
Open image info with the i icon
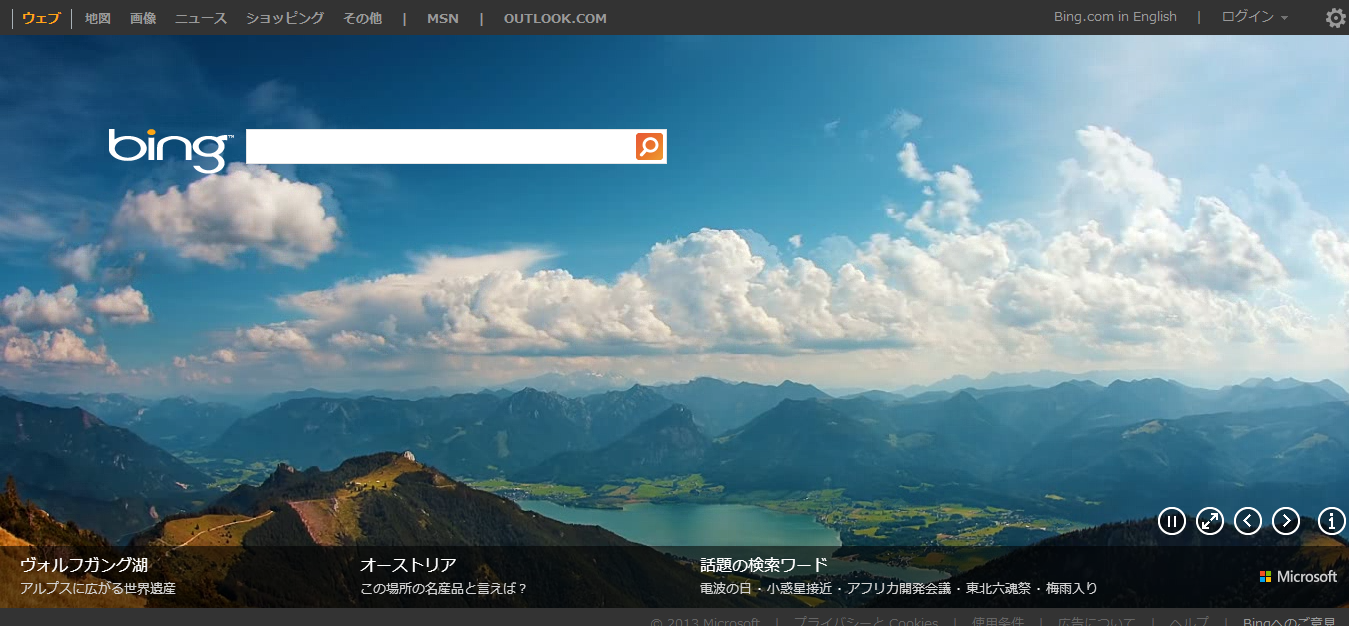click(1331, 521)
